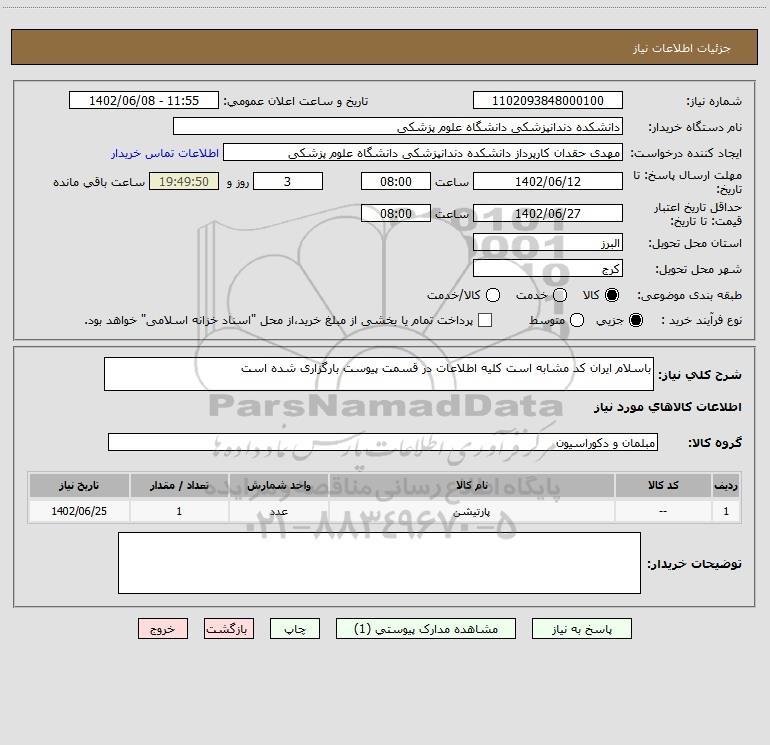Select the متوسط purchase type radio
770x745 pixels.
click(577, 320)
